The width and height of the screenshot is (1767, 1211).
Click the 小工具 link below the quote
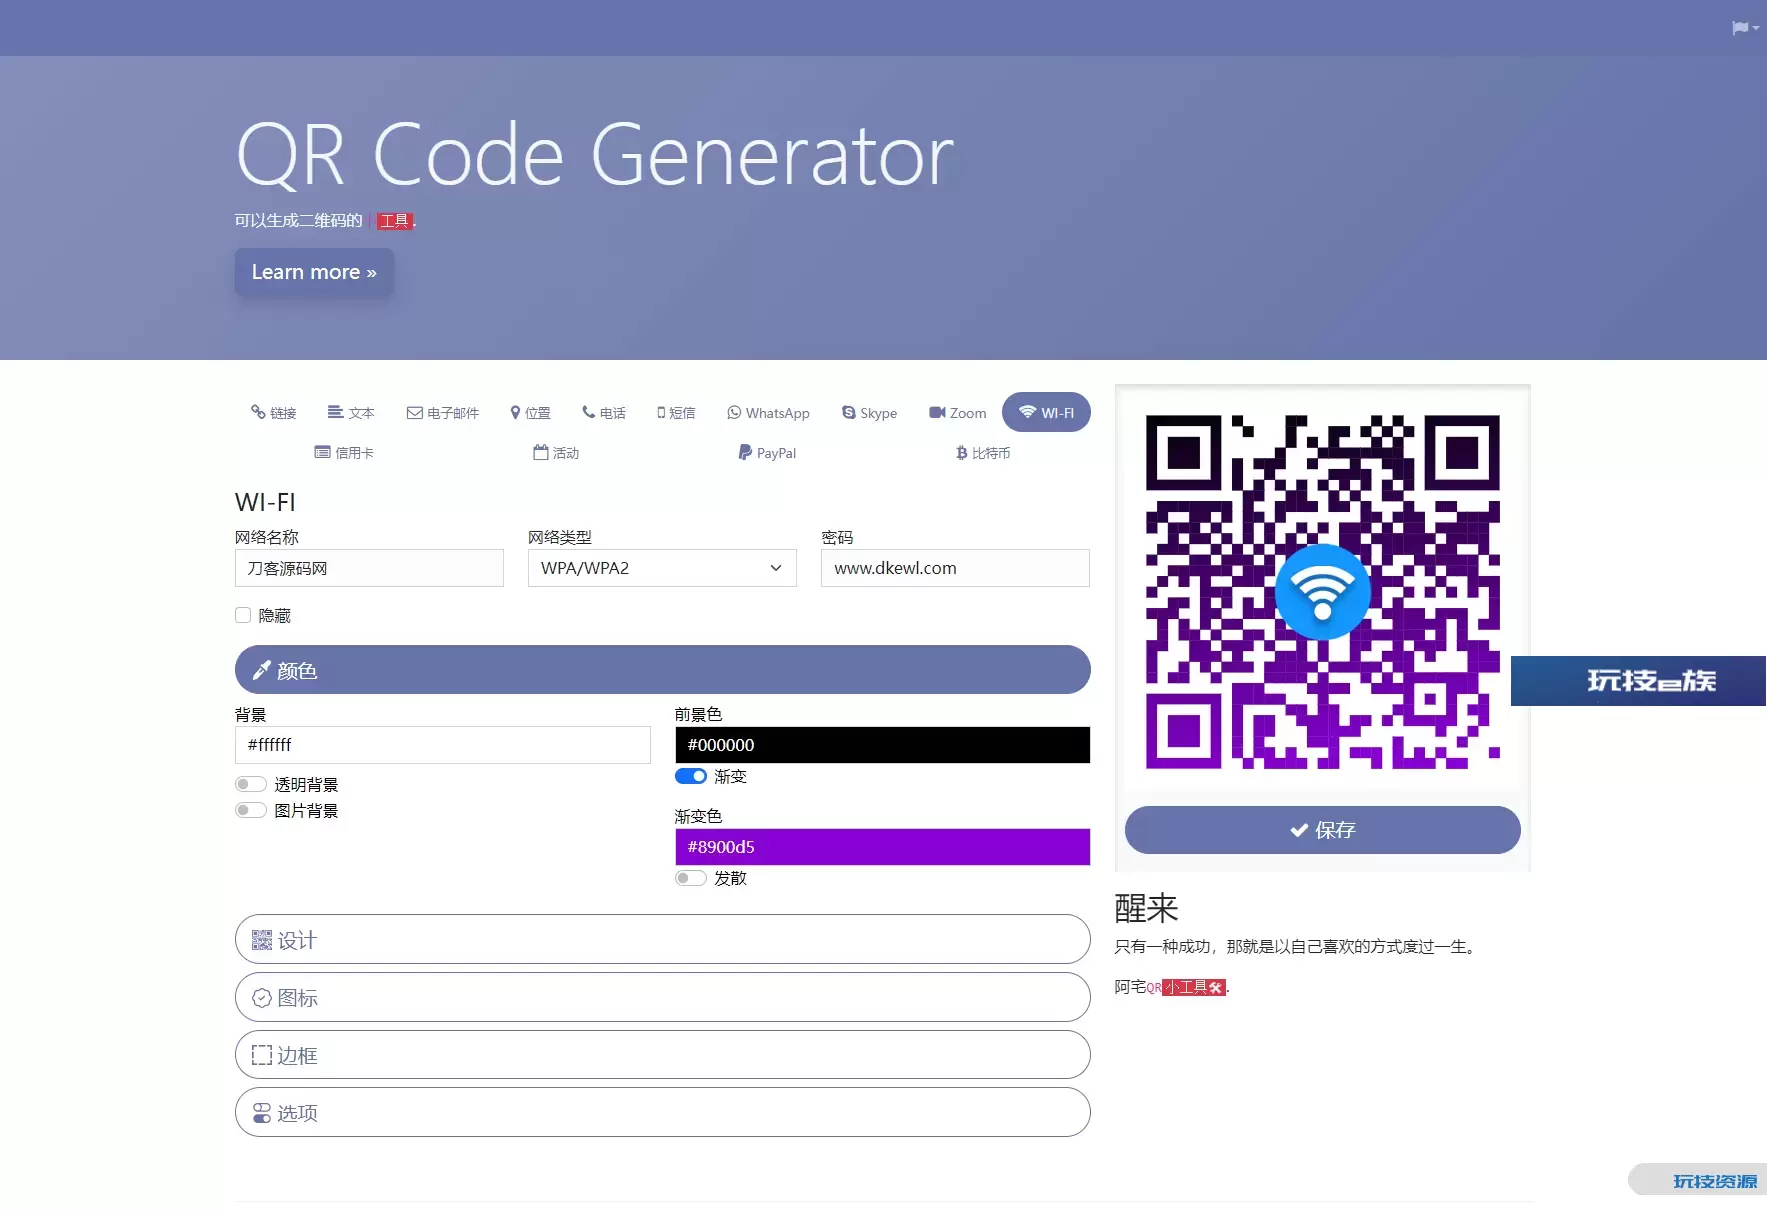click(1194, 987)
